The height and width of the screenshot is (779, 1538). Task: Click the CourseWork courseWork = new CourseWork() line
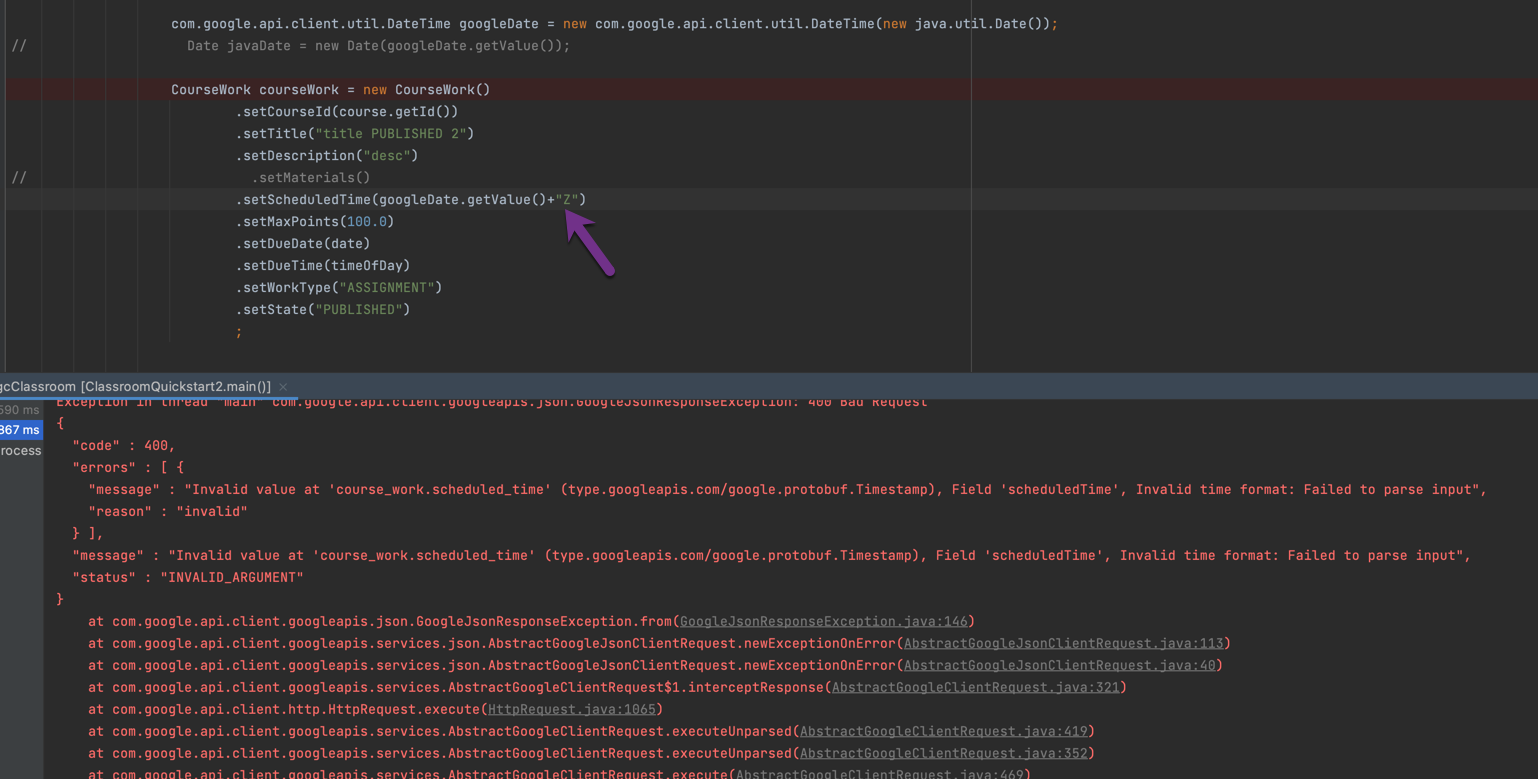331,89
